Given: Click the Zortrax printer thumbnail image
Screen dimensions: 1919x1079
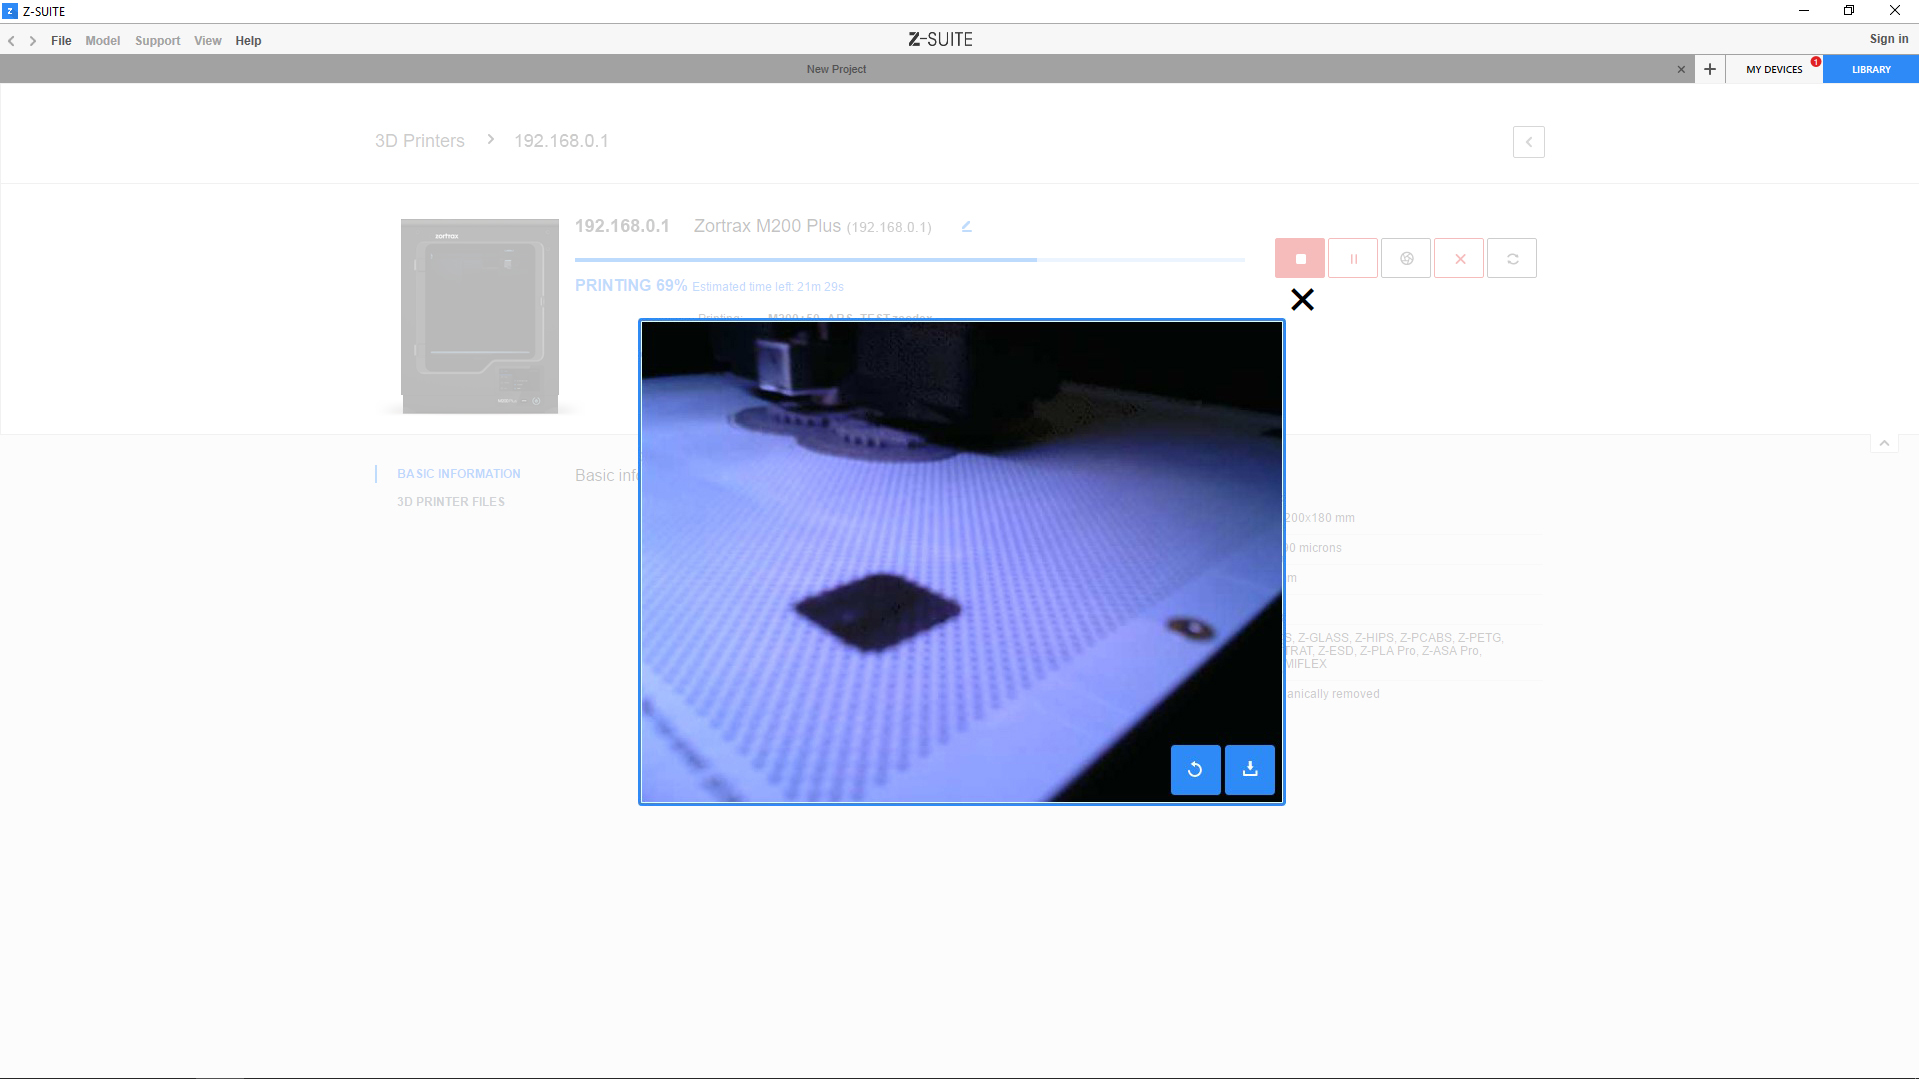Looking at the screenshot, I should [480, 316].
